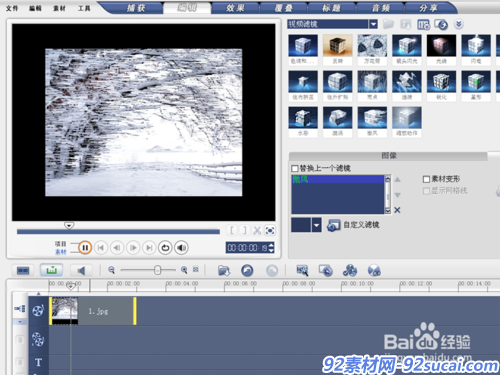
Task: Select the 涟漪 ripple filter
Action: coord(407,86)
